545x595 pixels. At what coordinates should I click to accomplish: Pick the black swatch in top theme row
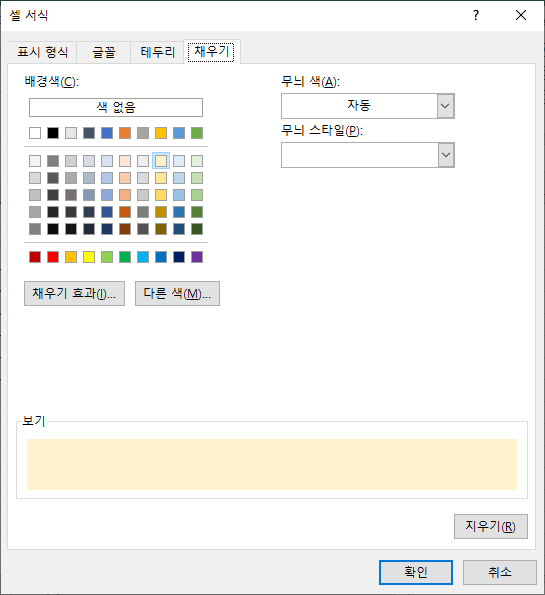coord(53,133)
